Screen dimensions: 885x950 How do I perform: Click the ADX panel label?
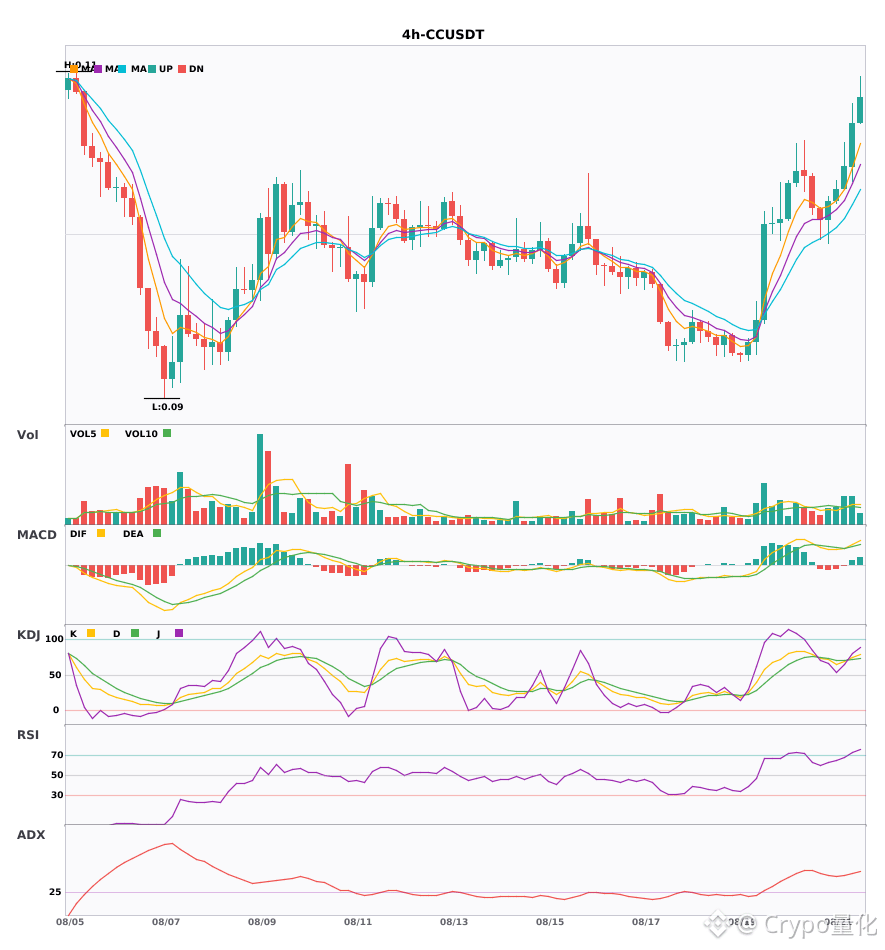point(31,835)
